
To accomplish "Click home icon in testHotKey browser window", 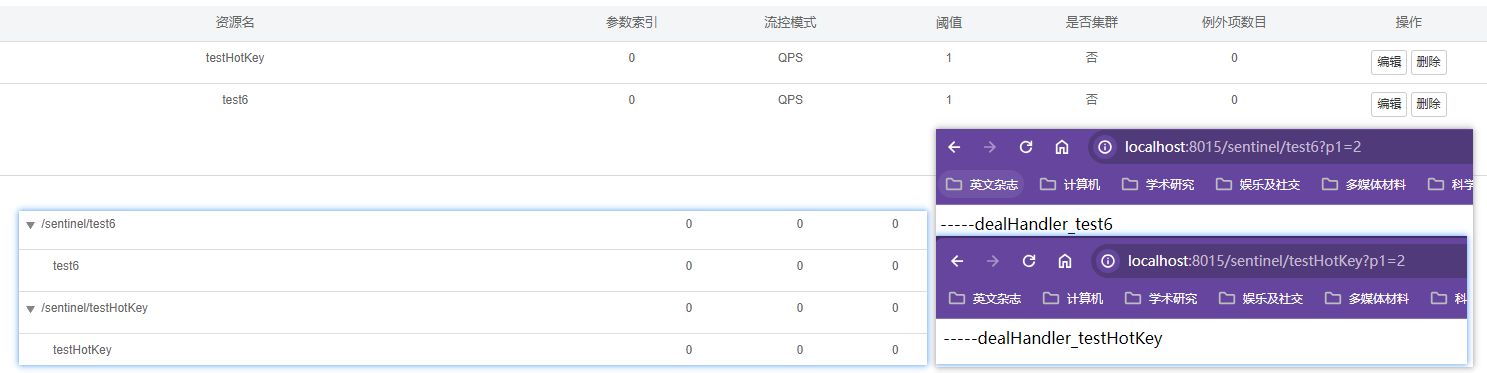I will point(1065,261).
